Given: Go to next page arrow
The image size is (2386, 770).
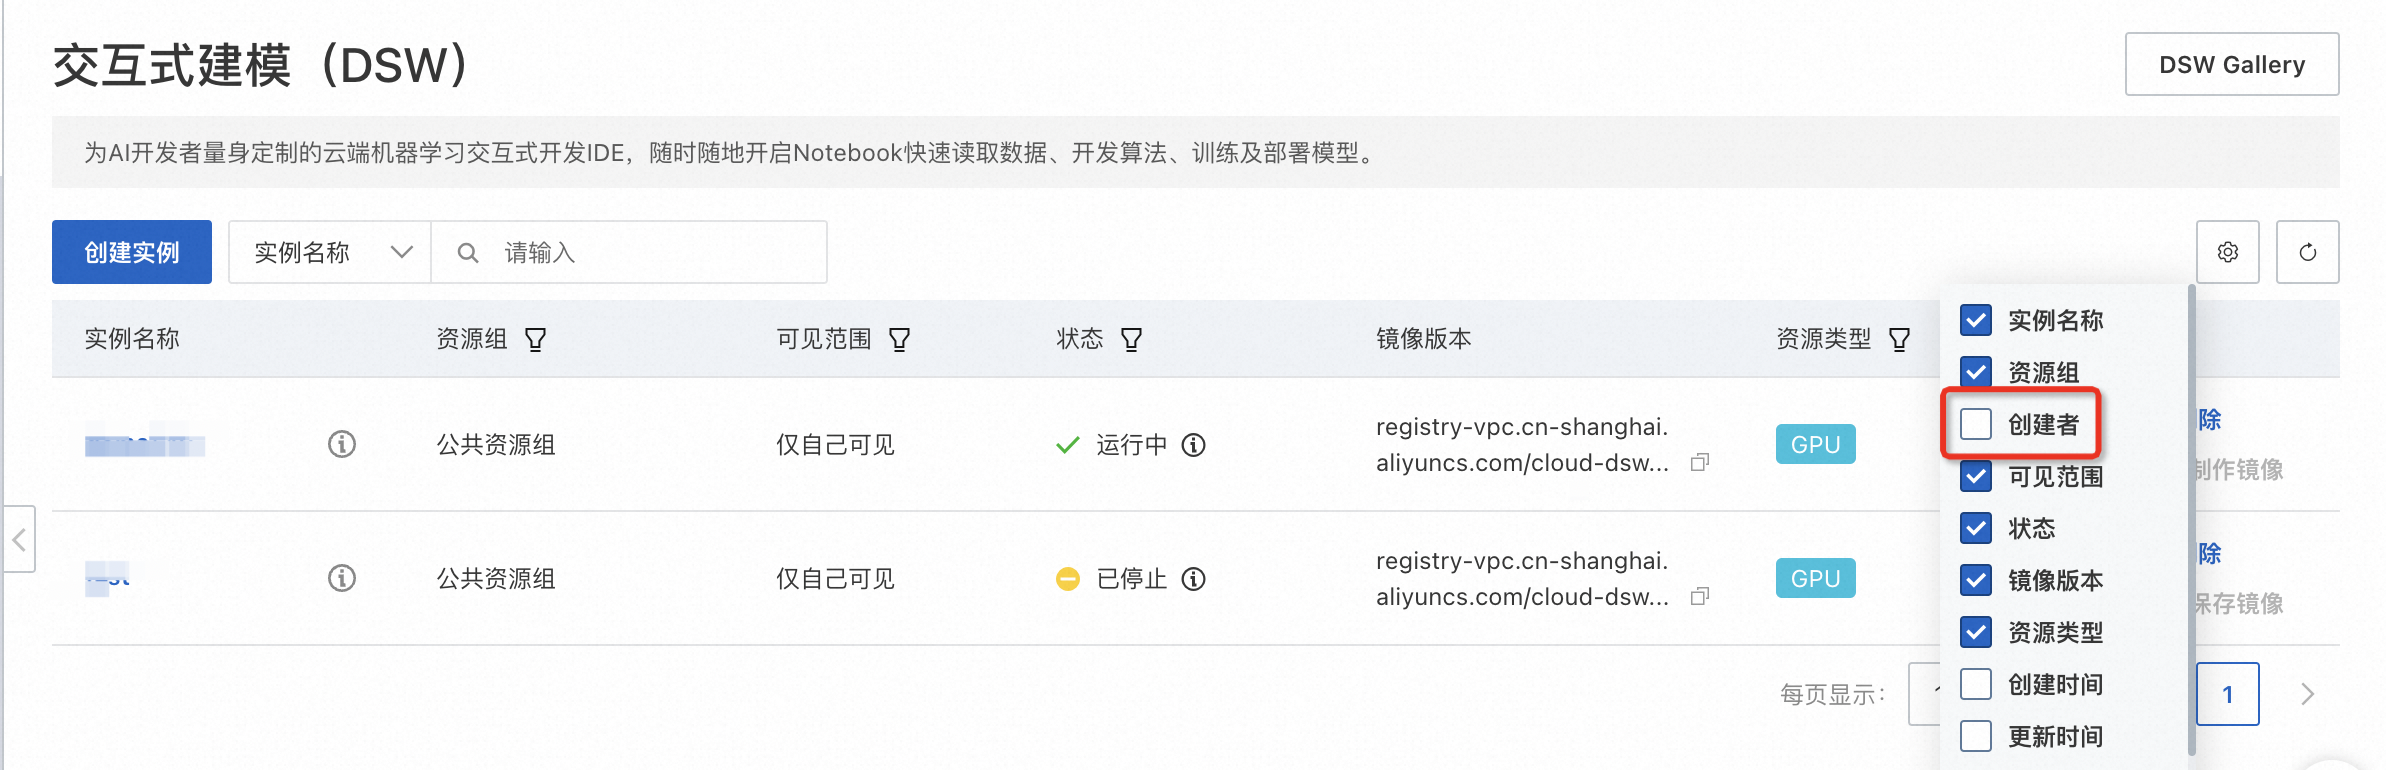Looking at the screenshot, I should point(2307,694).
